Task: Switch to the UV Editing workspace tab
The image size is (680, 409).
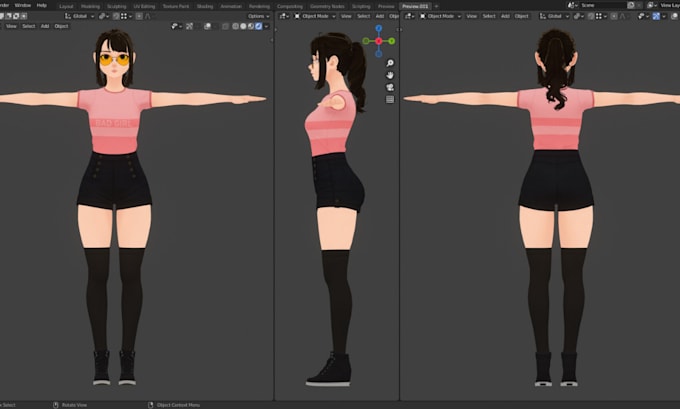Action: 138,5
